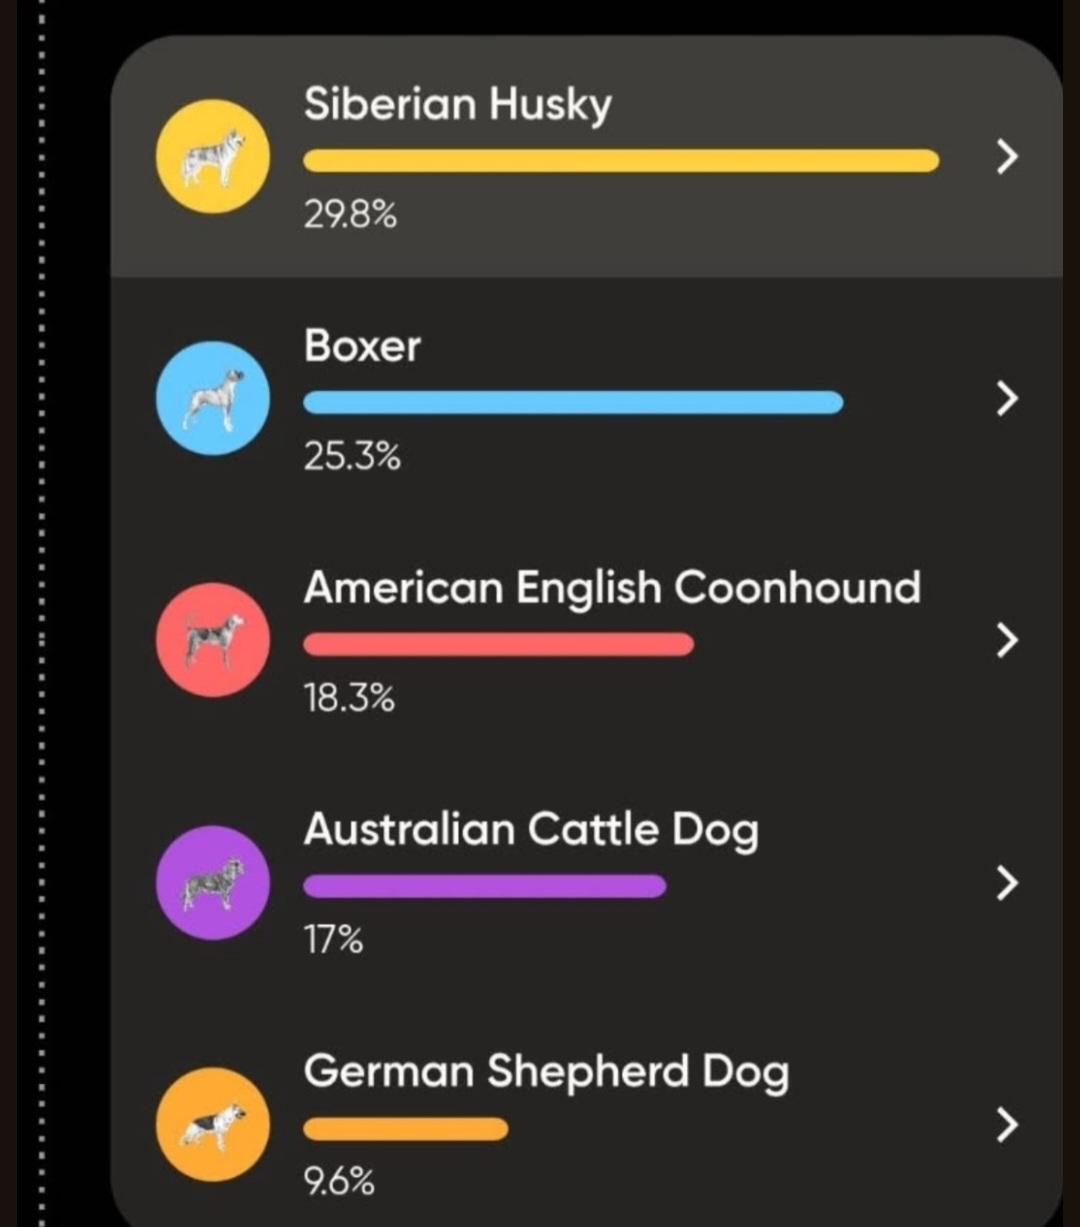
Task: Expand the Australian Cattle Dog chevron
Action: pos(1007,883)
